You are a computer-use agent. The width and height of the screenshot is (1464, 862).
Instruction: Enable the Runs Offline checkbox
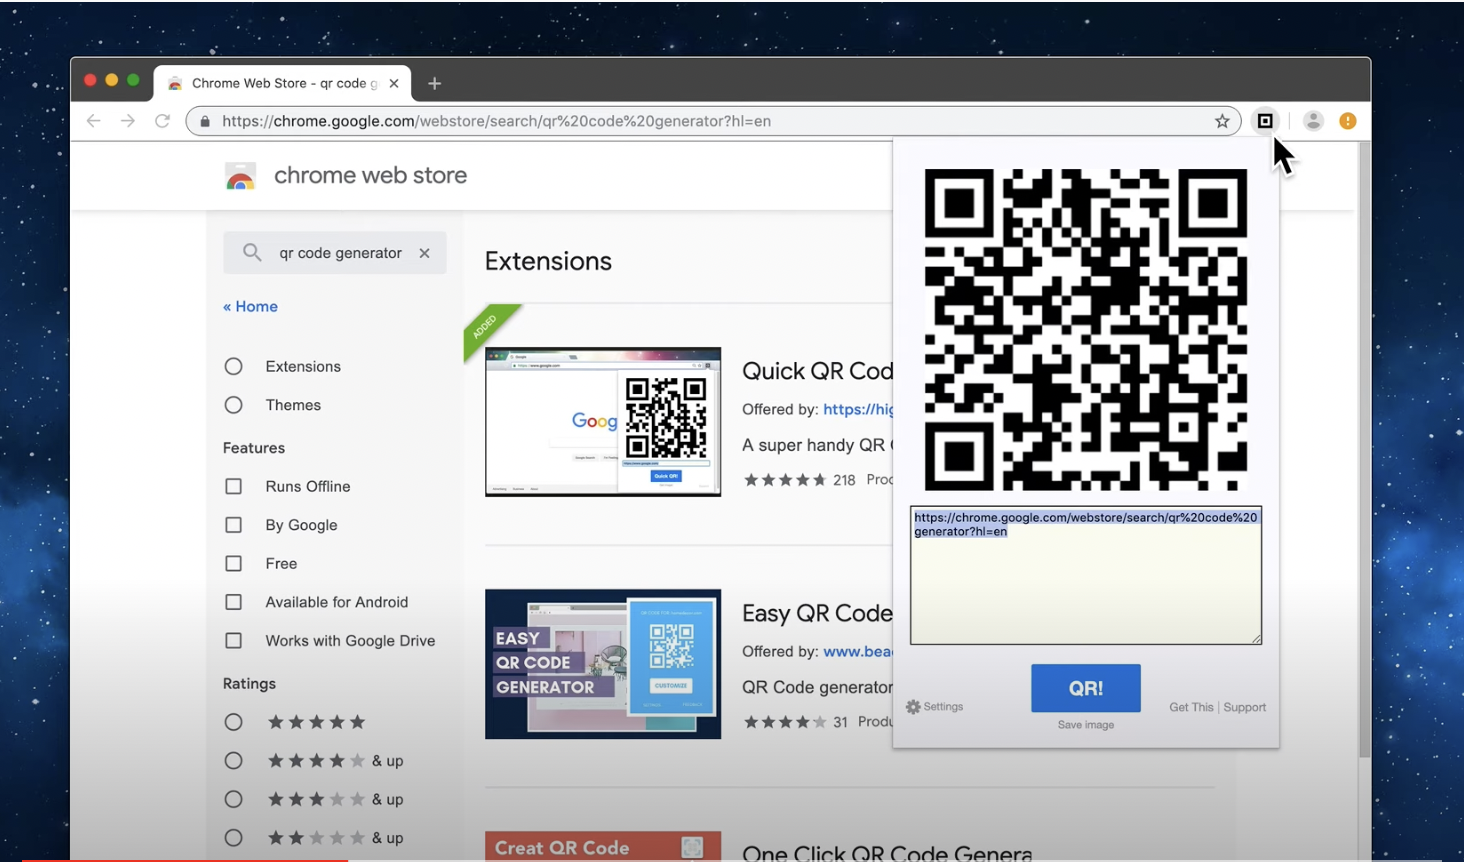[233, 486]
